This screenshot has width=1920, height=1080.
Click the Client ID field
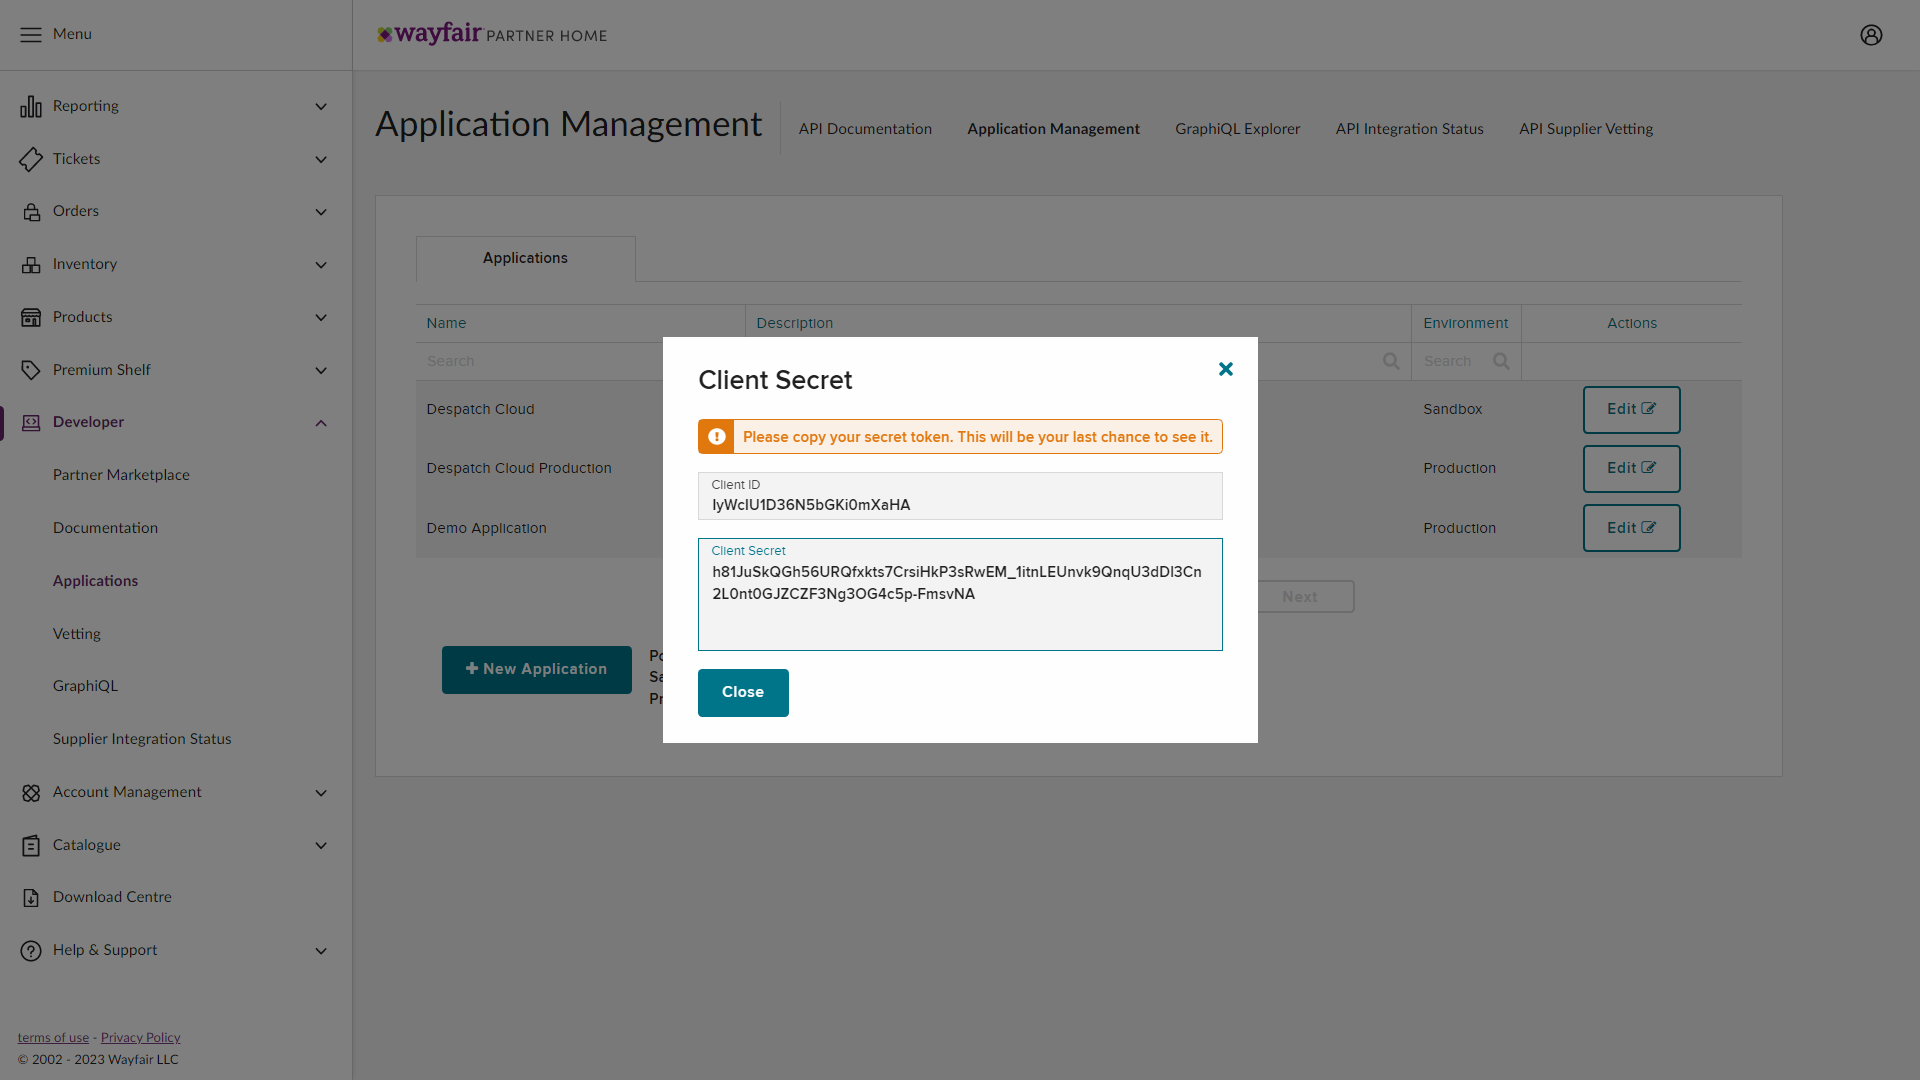(960, 496)
